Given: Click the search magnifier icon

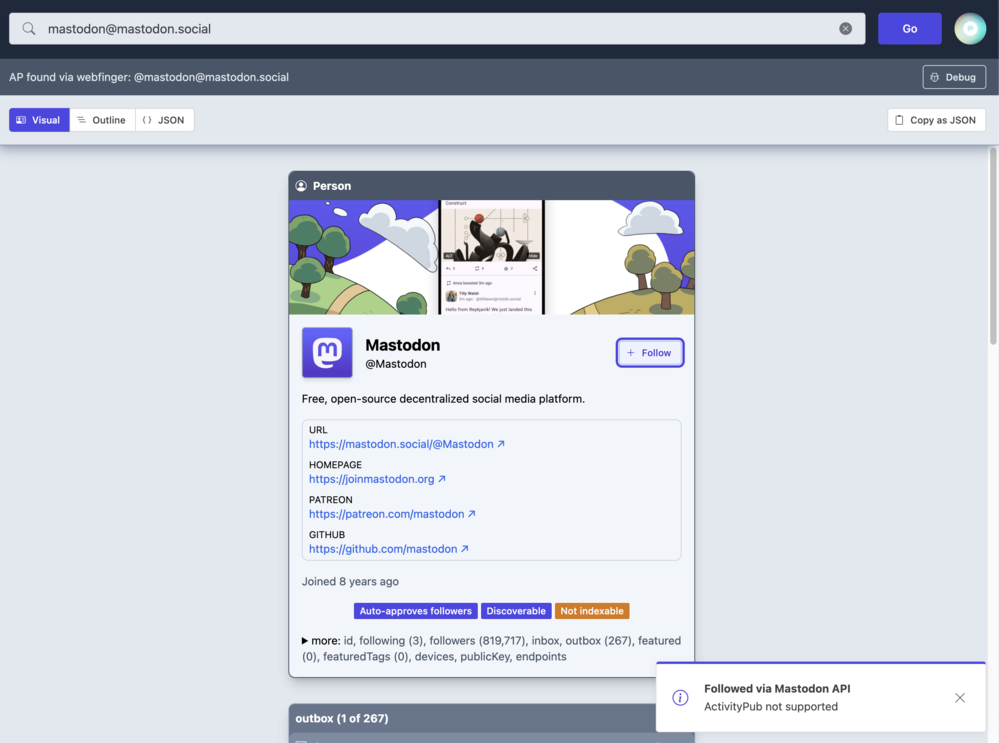Looking at the screenshot, I should 29,29.
